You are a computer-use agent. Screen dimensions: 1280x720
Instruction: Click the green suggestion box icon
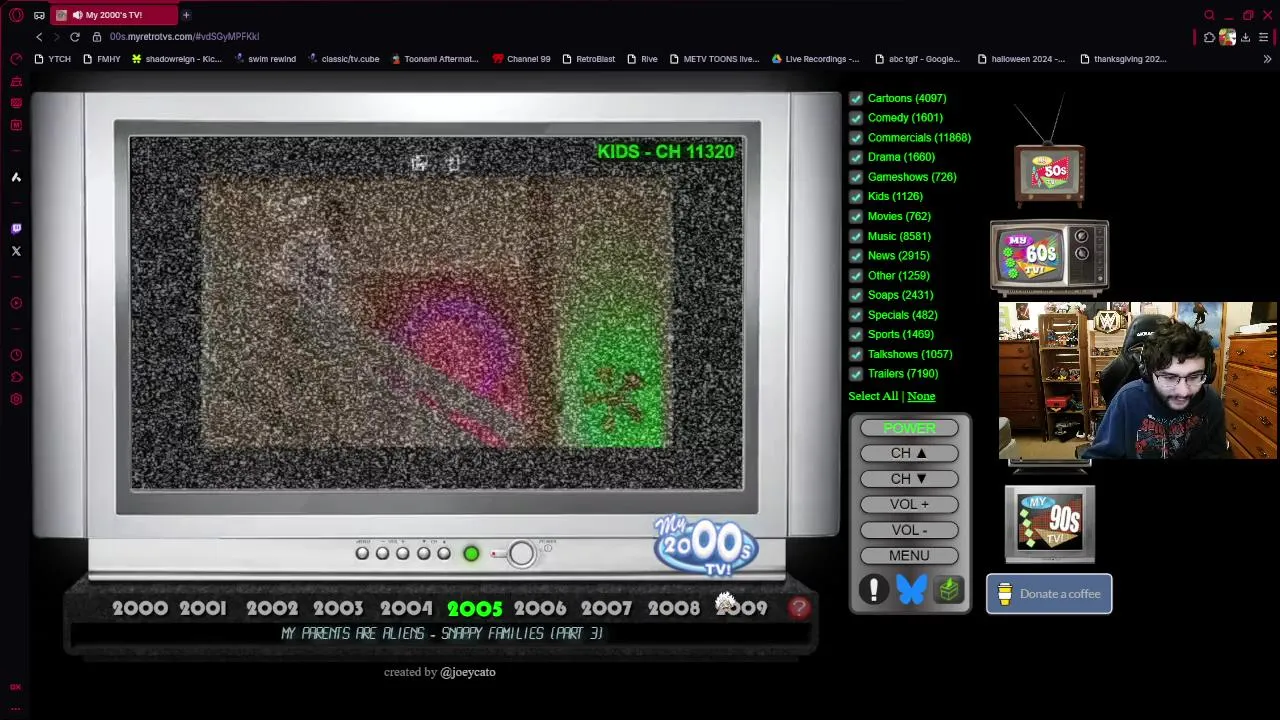coord(949,590)
